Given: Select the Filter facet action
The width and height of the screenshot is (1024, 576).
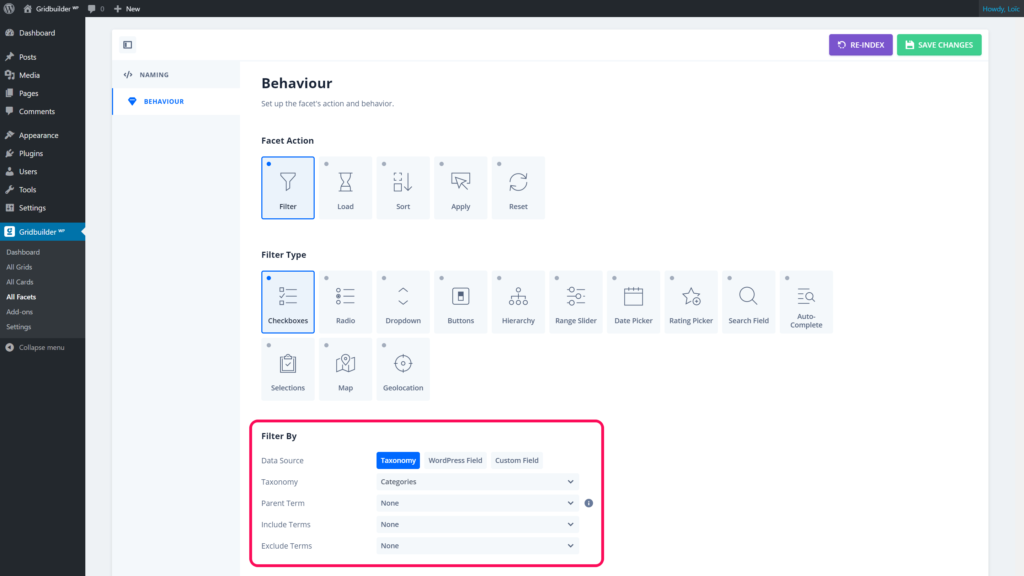Looking at the screenshot, I should pos(287,187).
